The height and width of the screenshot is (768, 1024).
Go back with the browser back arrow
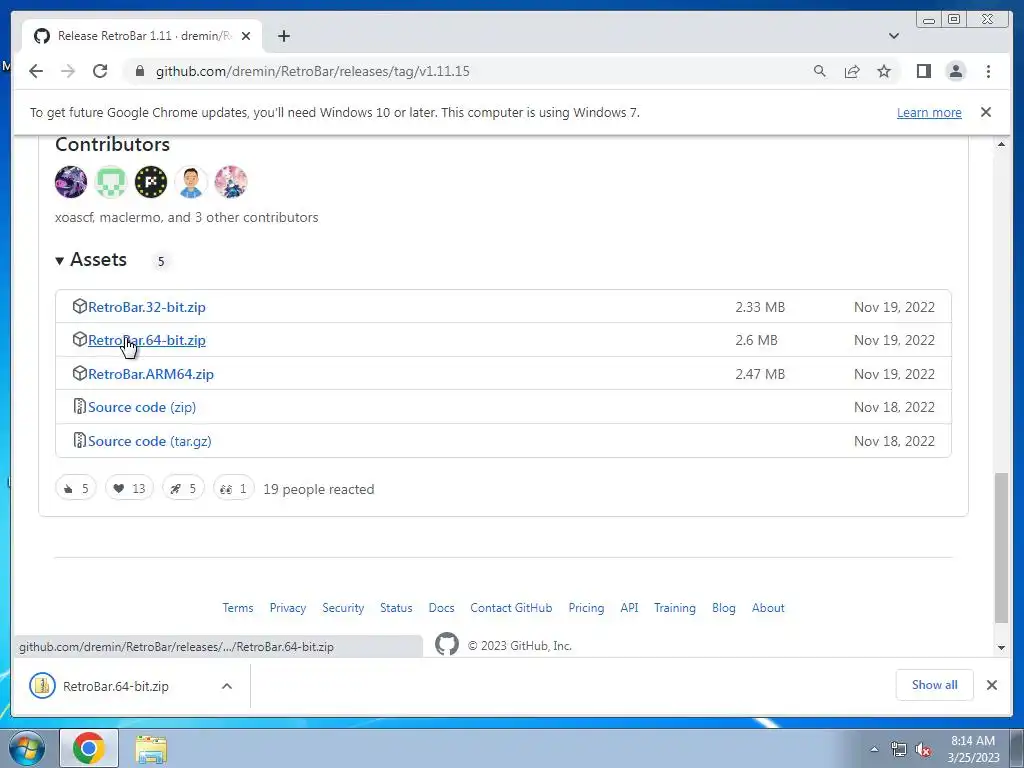click(x=36, y=71)
